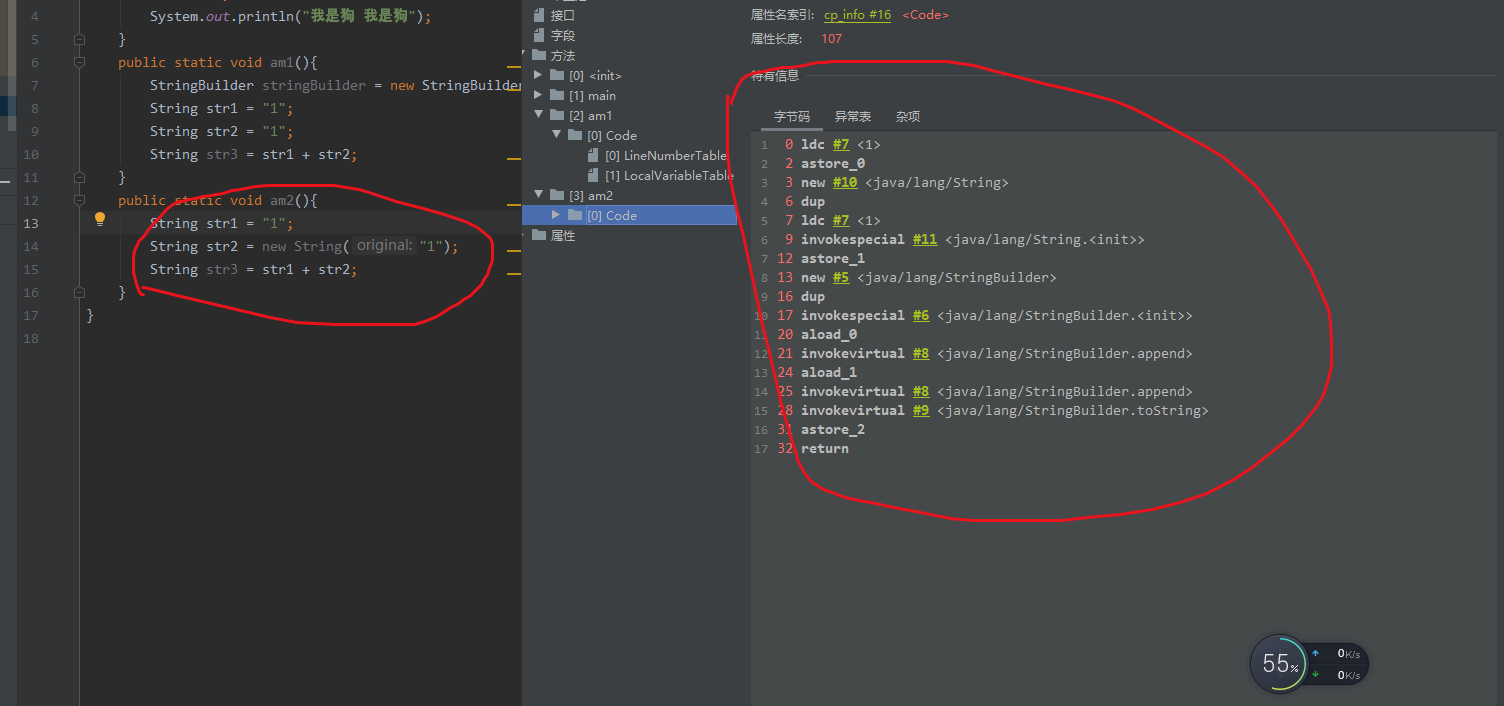1504x706 pixels.
Task: Collapse the [2] am1 method node
Action: click(x=538, y=115)
